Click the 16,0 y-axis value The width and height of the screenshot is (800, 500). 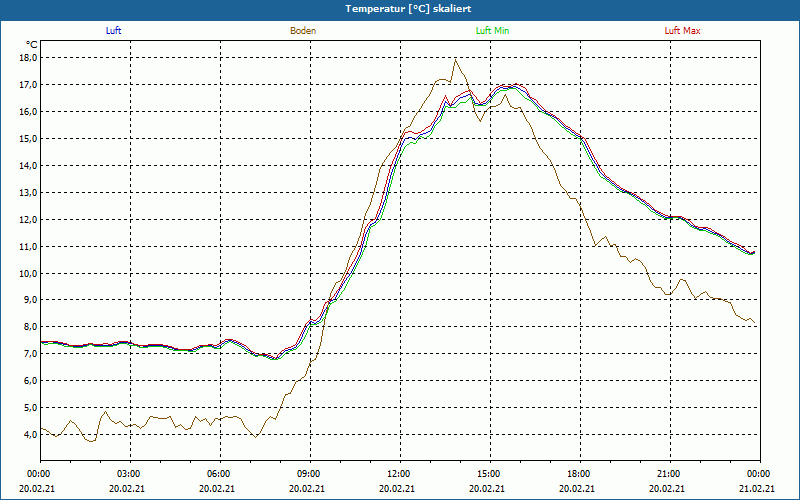coord(30,112)
